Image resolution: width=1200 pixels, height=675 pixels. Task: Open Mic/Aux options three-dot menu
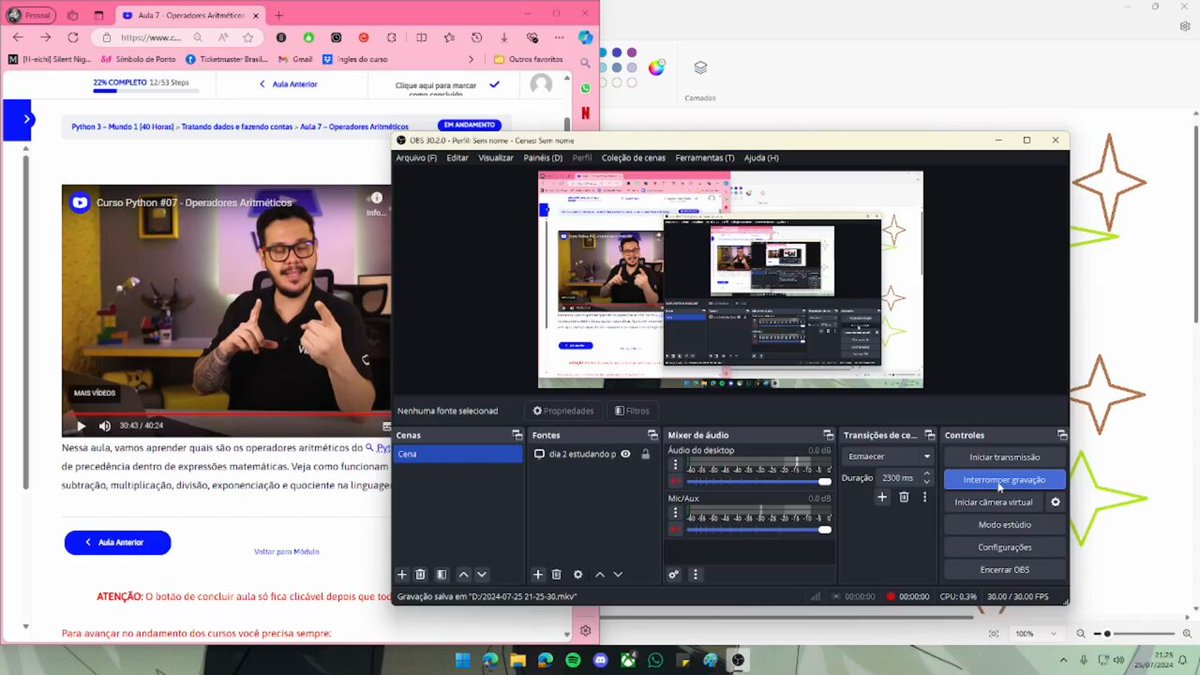pyautogui.click(x=675, y=513)
